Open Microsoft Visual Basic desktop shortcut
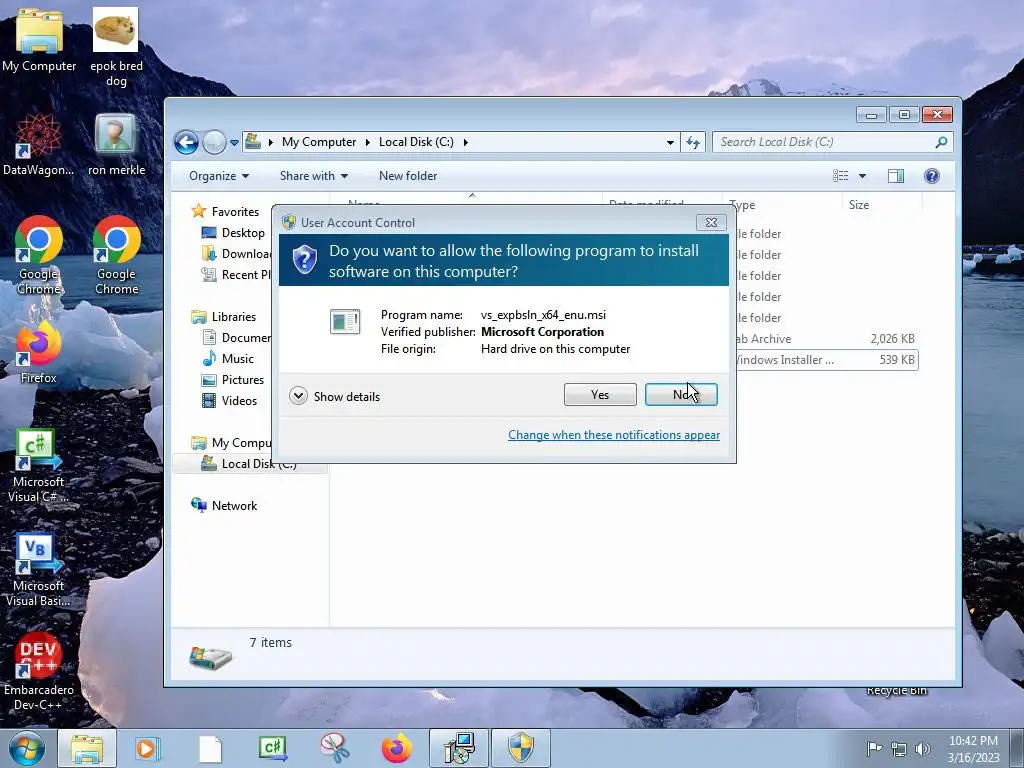The height and width of the screenshot is (768, 1024). tap(39, 570)
